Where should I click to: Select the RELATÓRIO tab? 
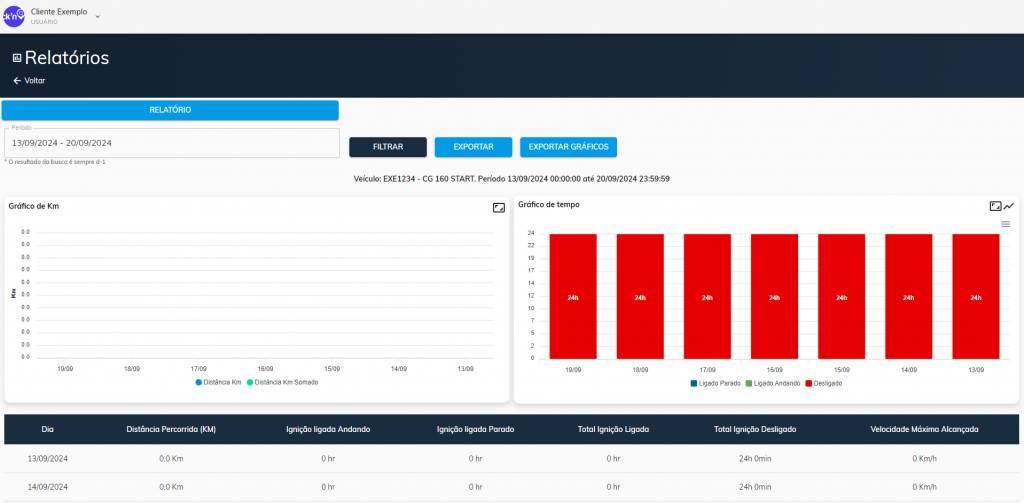tap(170, 110)
